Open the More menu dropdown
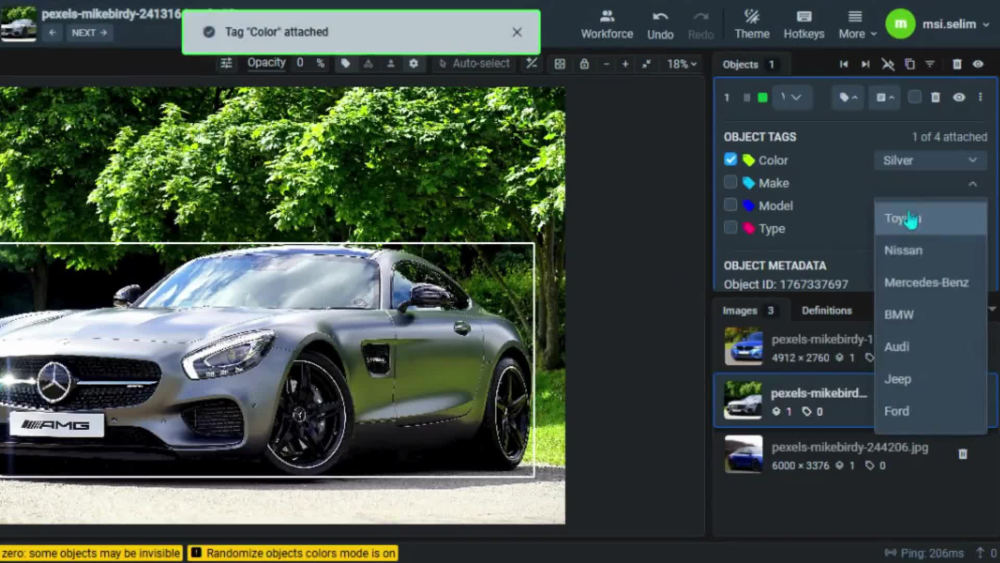Viewport: 1000px width, 563px height. point(858,24)
